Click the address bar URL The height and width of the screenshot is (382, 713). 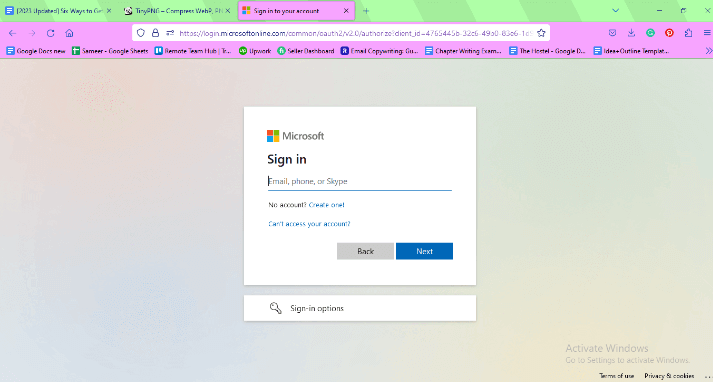pos(355,33)
